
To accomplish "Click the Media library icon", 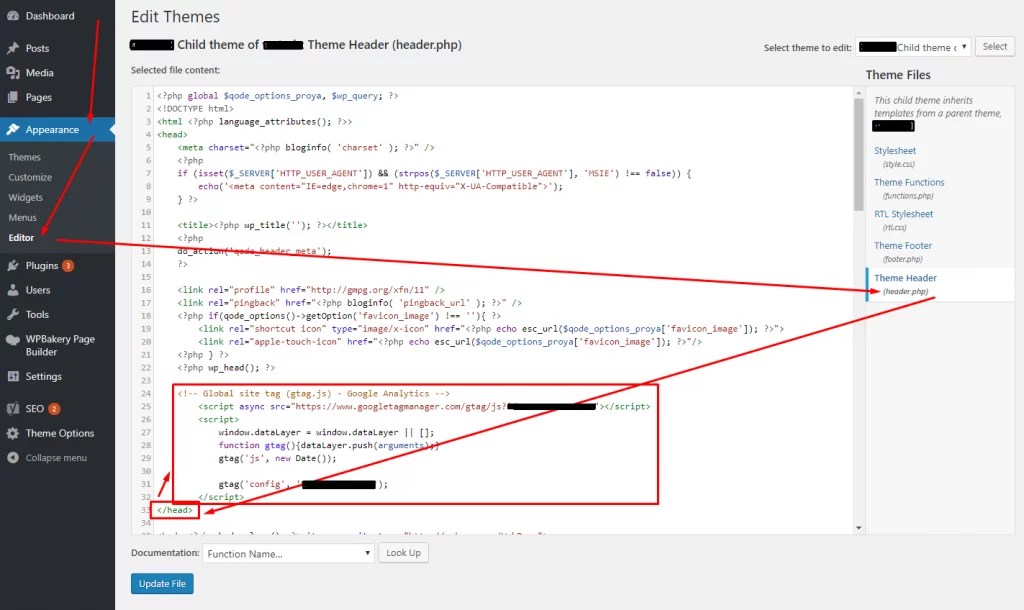I will 12,73.
